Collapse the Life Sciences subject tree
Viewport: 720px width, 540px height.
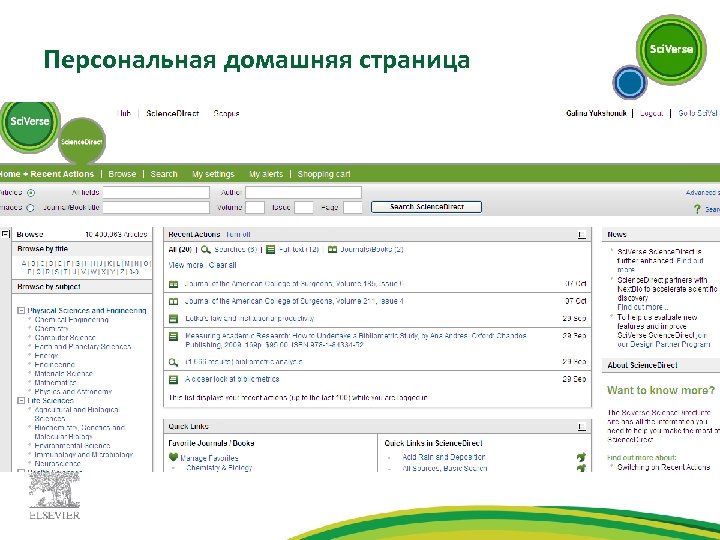[21, 400]
